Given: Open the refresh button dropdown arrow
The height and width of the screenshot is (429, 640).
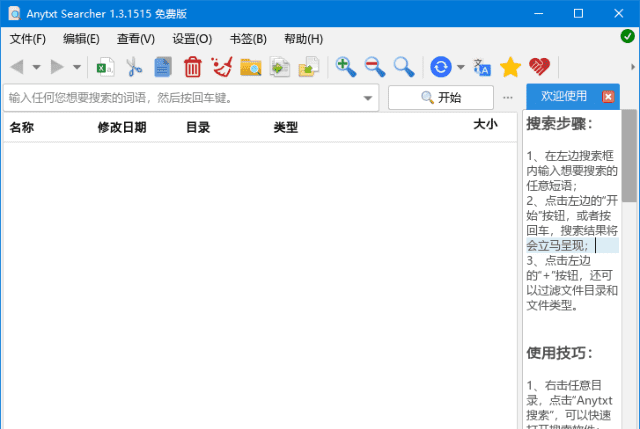Looking at the screenshot, I should (460, 67).
